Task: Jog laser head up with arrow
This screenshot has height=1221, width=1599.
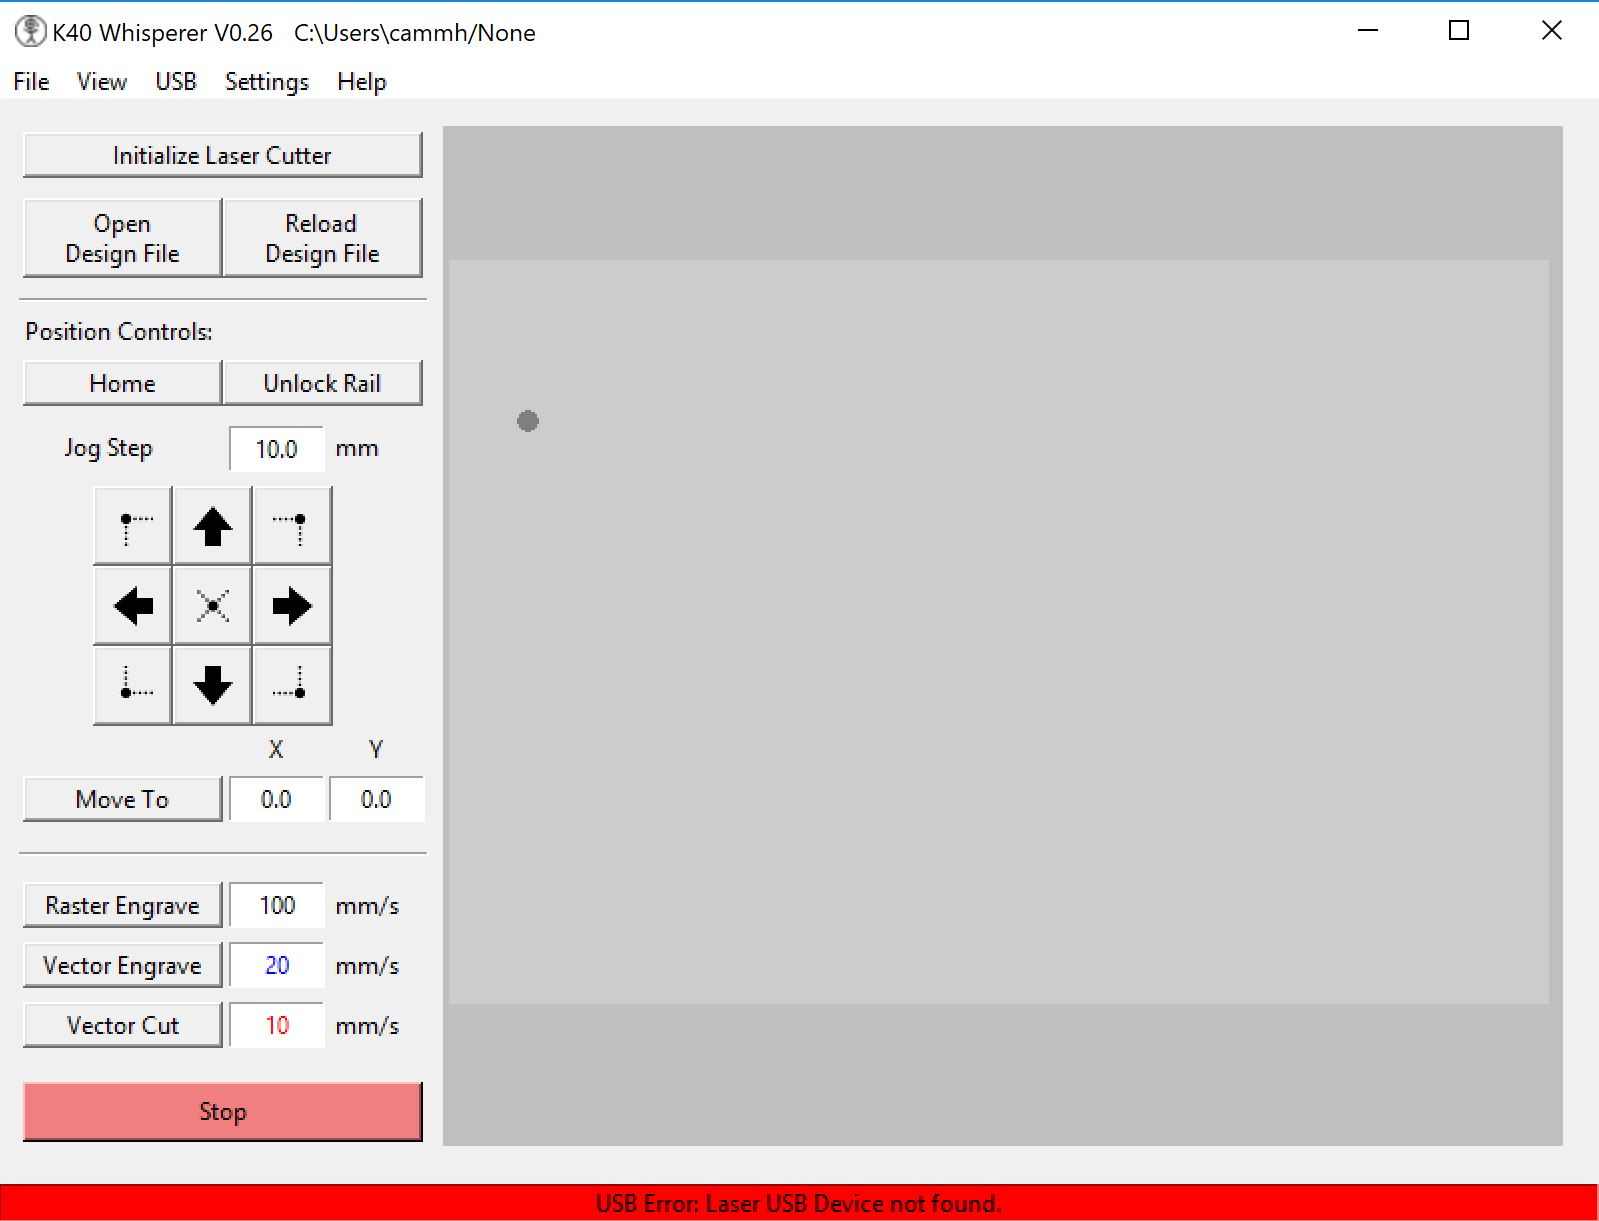Action: tap(212, 526)
